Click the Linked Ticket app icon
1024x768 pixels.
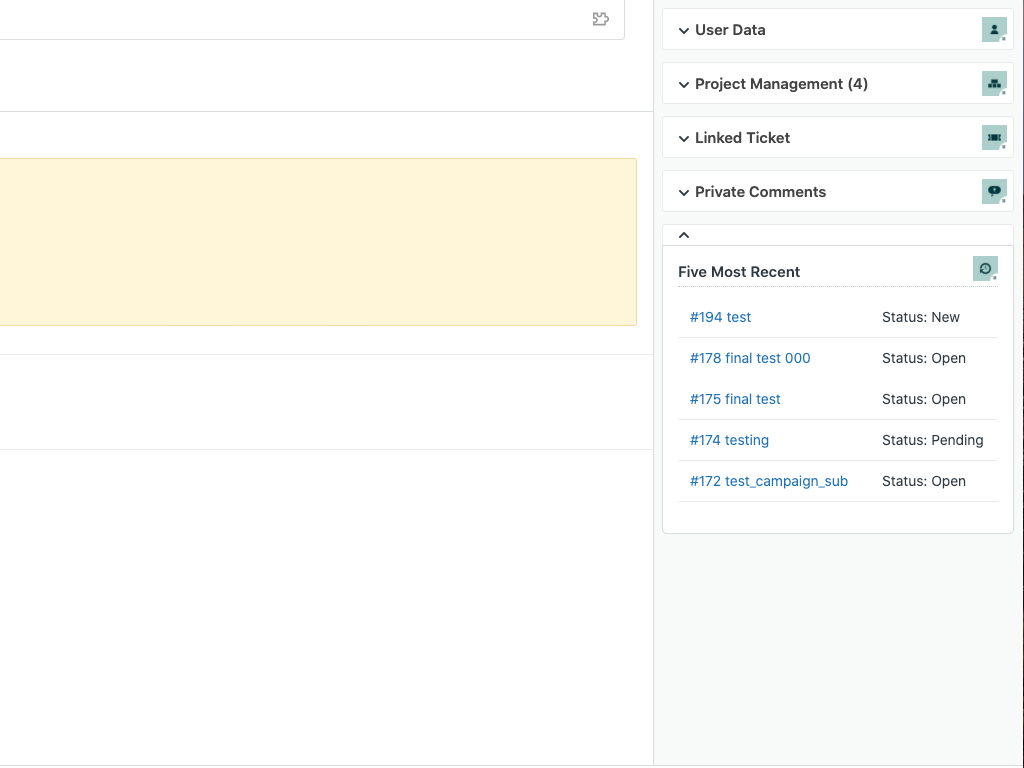[993, 138]
